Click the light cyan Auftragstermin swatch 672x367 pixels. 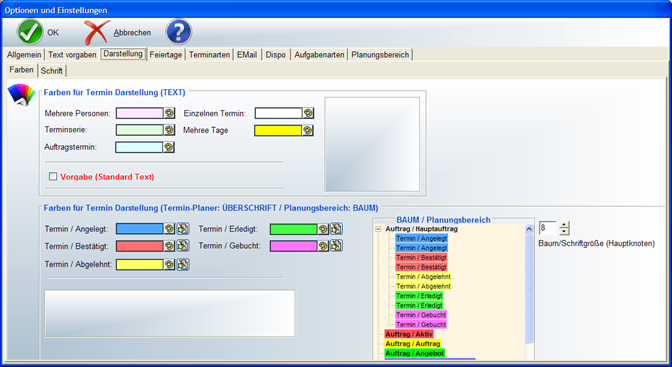coord(139,147)
